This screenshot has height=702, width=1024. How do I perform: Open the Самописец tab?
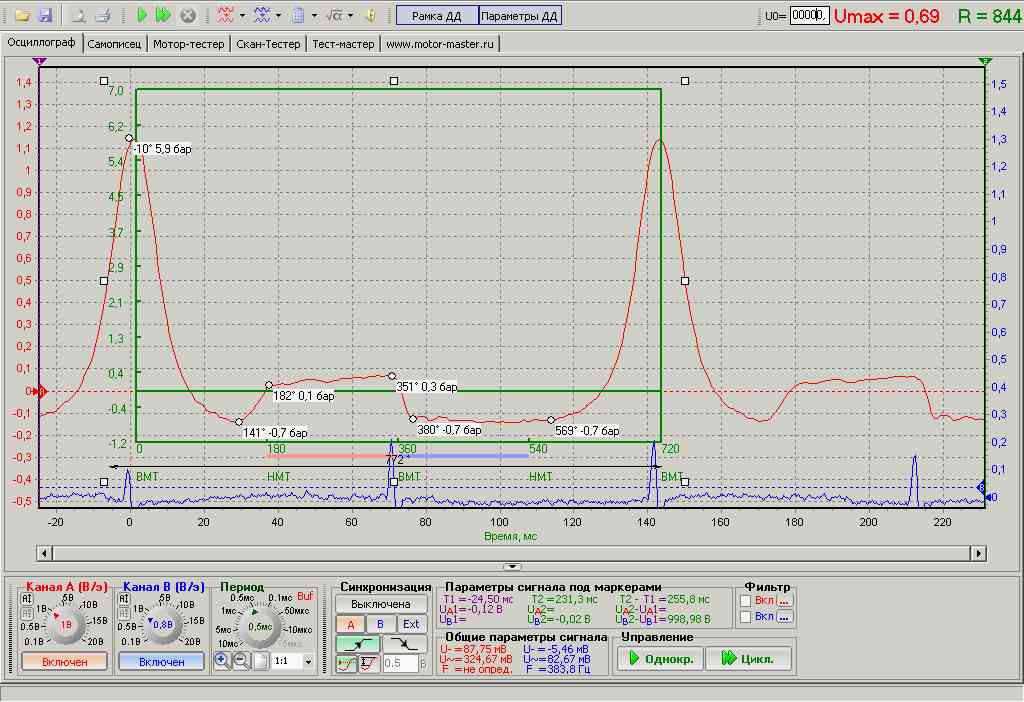[115, 44]
